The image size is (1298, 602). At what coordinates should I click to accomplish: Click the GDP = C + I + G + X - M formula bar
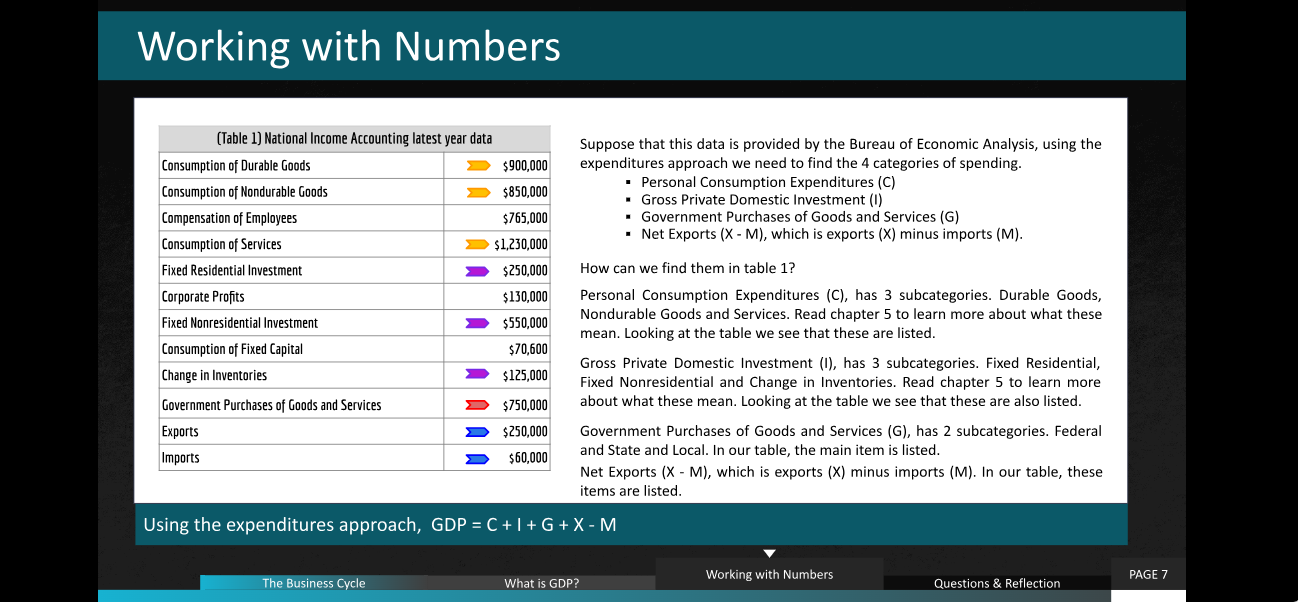631,524
